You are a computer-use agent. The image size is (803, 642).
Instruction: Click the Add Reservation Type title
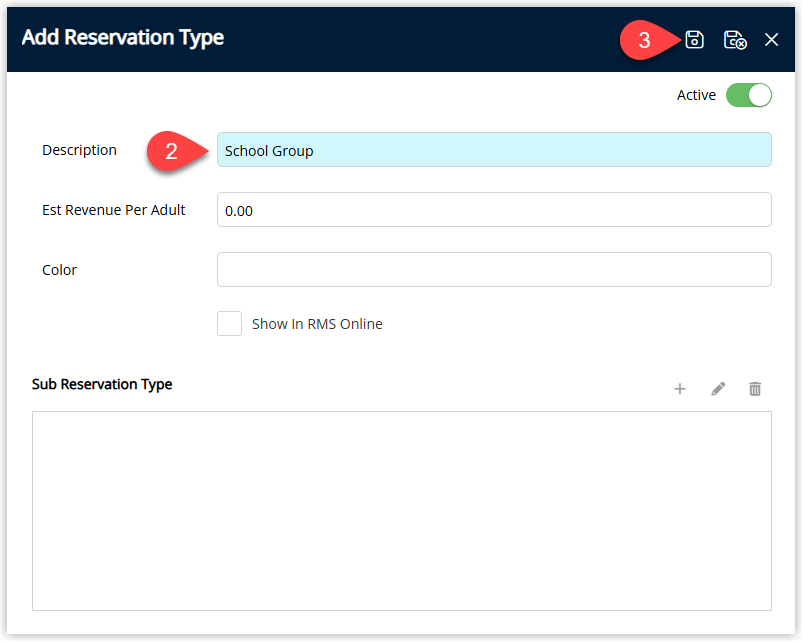123,38
